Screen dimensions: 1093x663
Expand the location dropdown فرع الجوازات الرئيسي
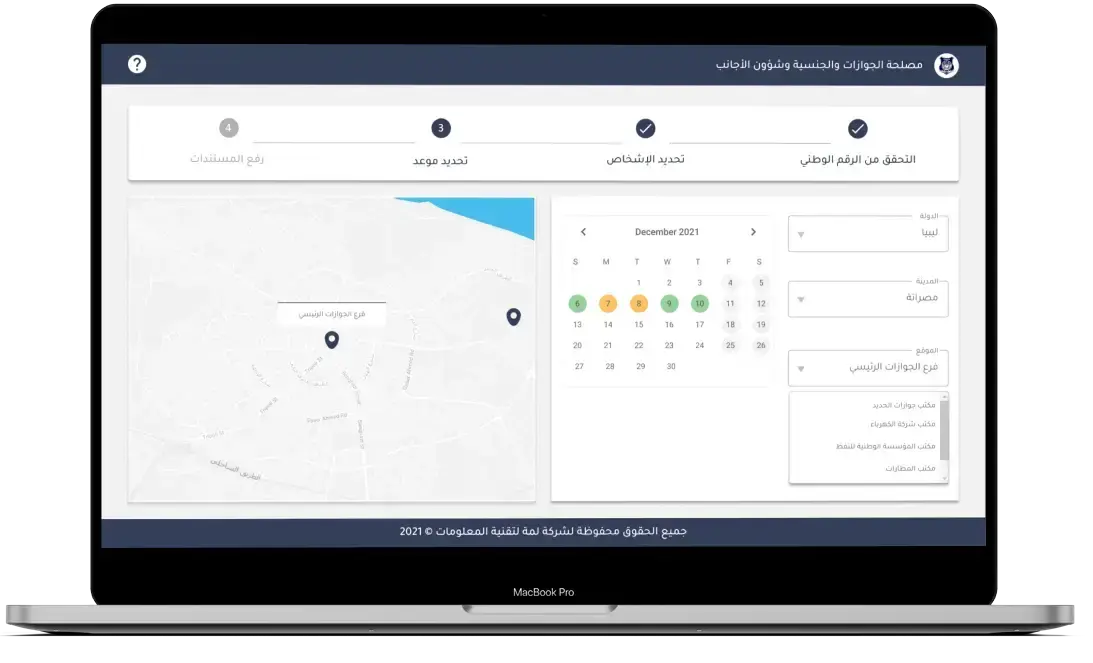pos(867,368)
